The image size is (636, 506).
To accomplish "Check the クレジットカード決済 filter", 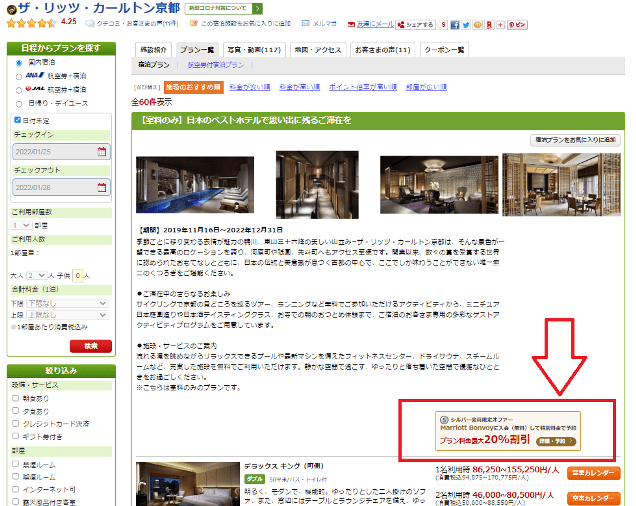I will (x=15, y=423).
